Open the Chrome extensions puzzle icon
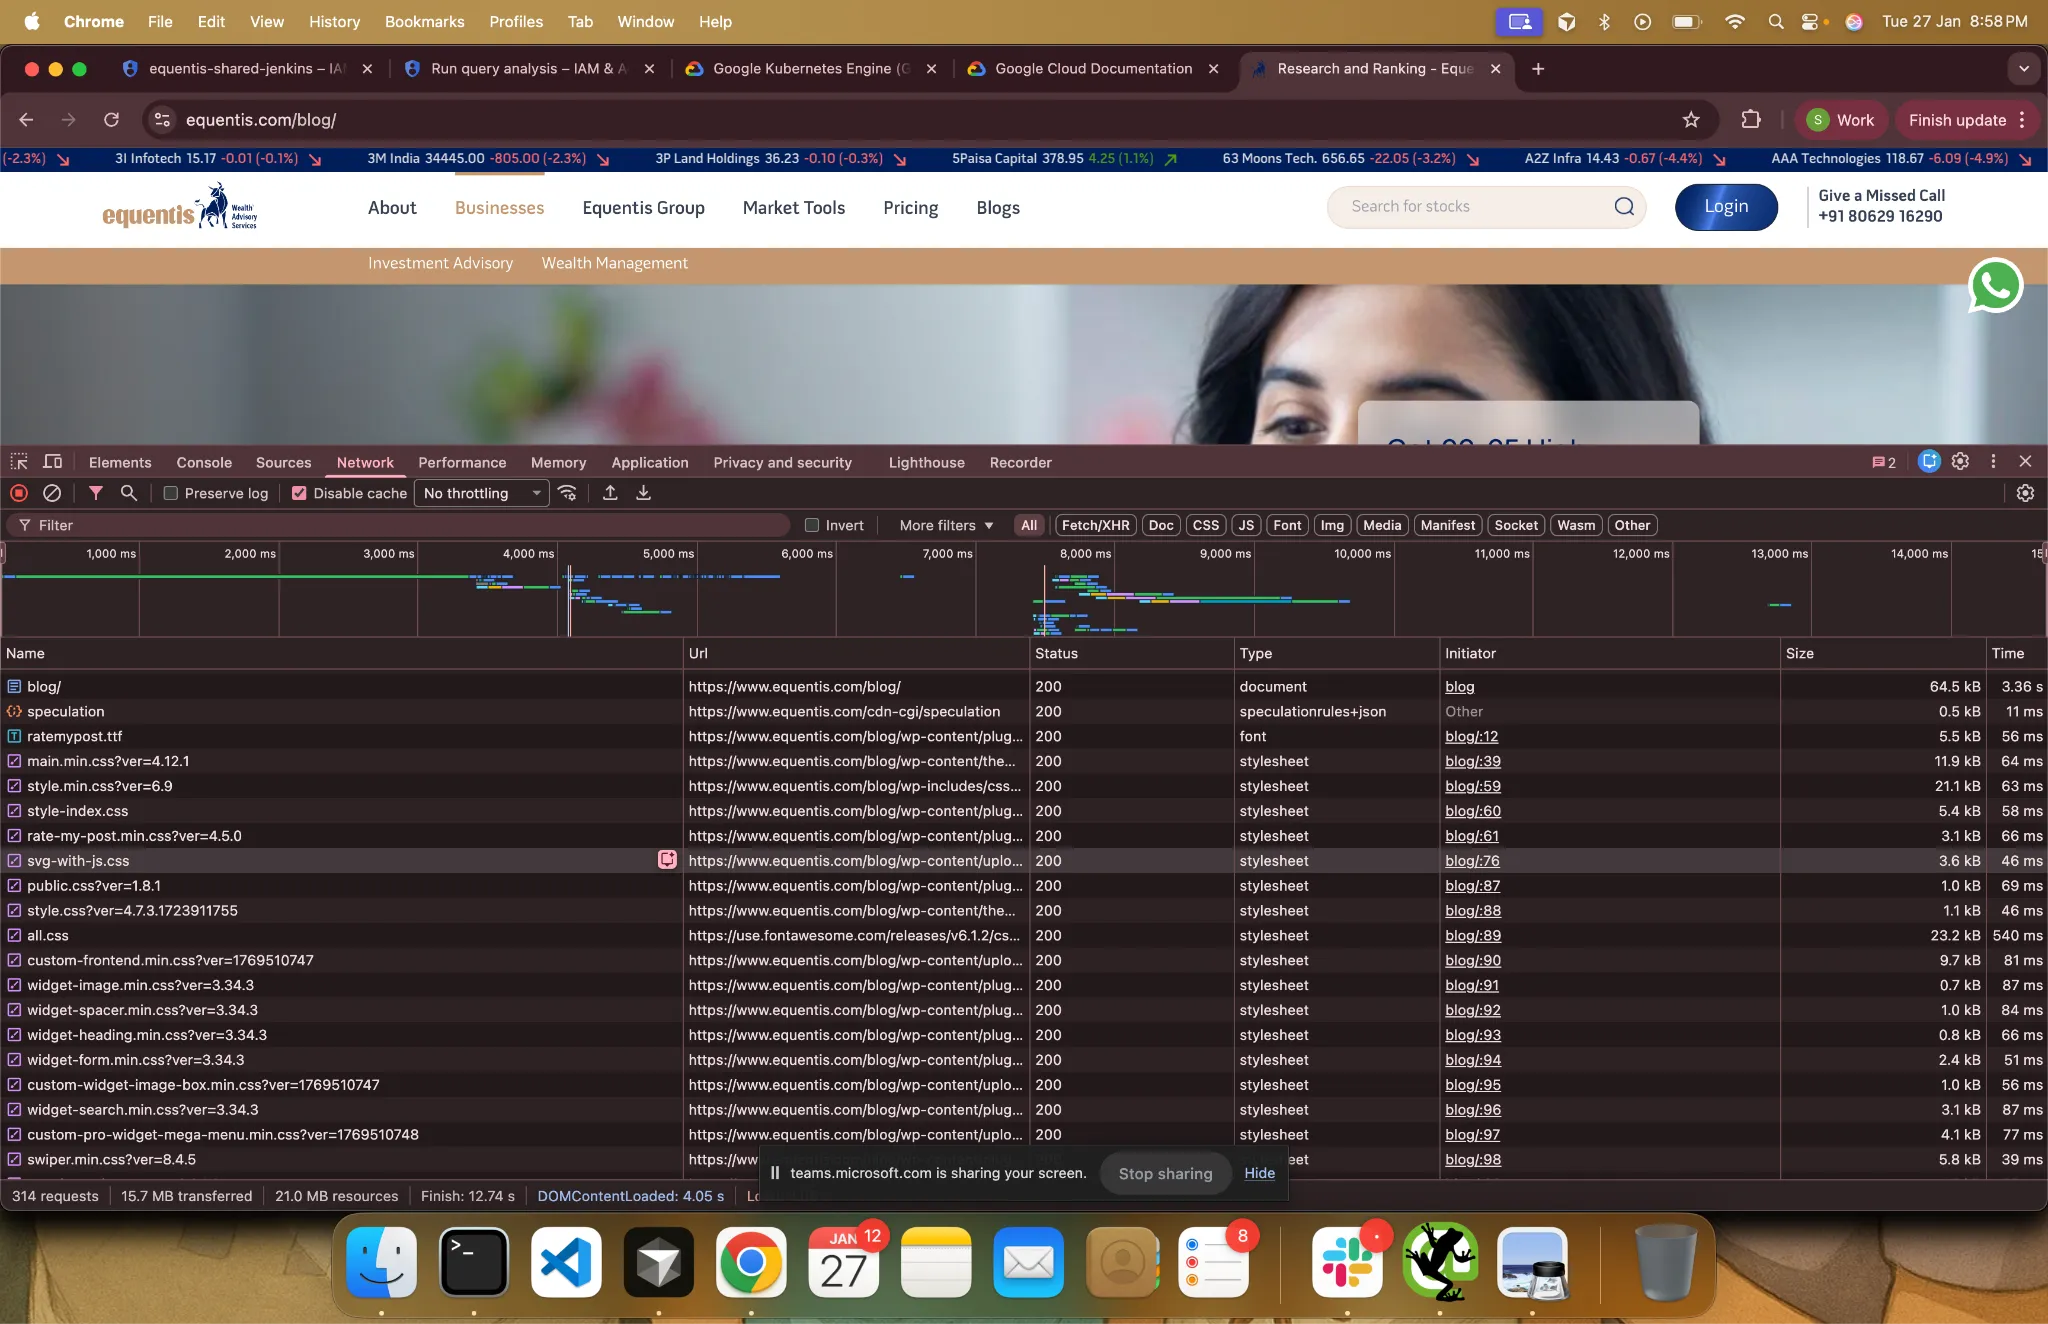Viewport: 2048px width, 1324px height. click(x=1750, y=120)
